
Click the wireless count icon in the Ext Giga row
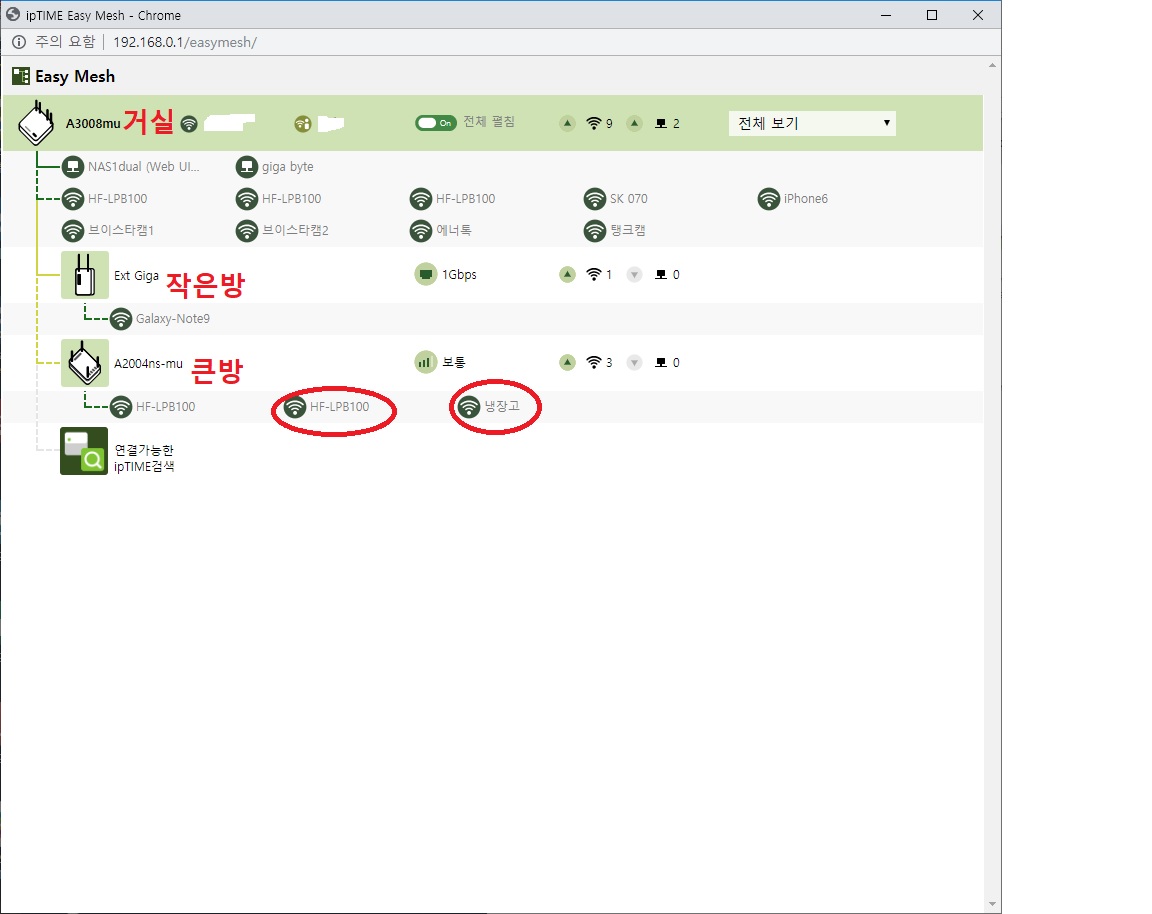tap(594, 275)
